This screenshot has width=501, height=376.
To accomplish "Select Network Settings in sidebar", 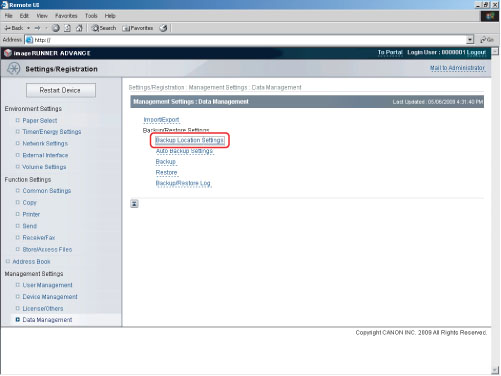I will pyautogui.click(x=45, y=143).
